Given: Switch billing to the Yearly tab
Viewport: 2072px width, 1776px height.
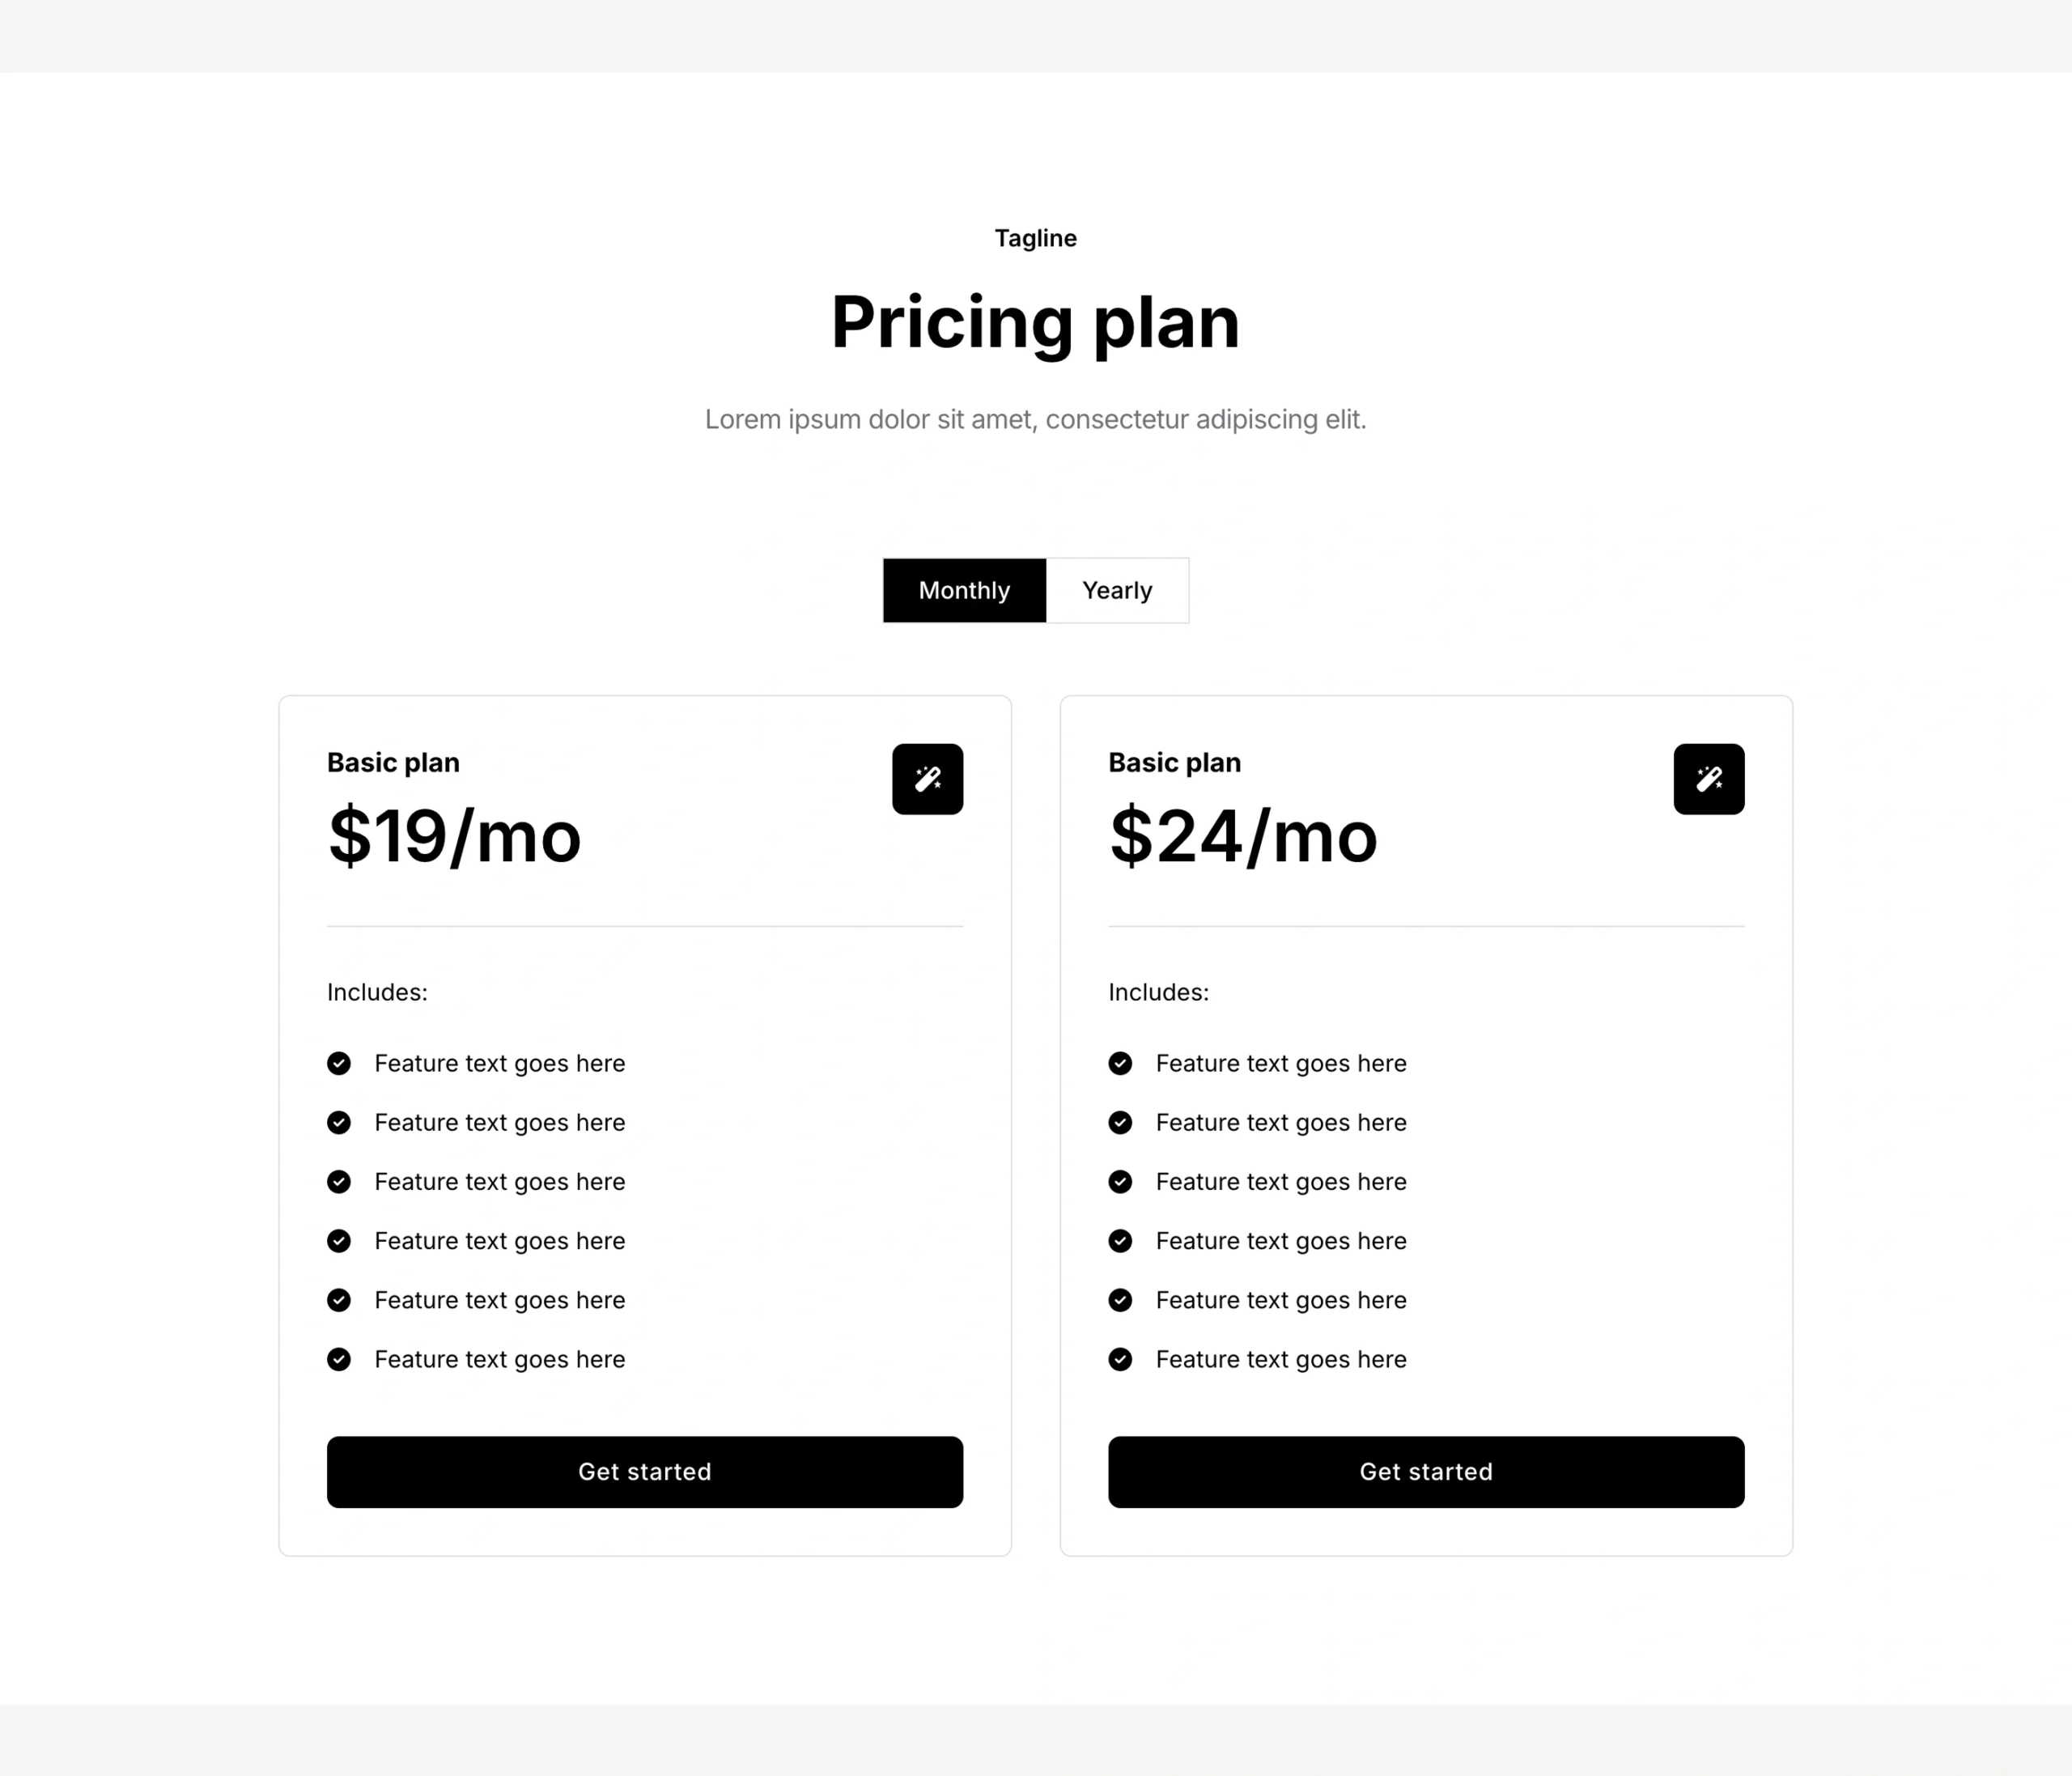Looking at the screenshot, I should click(1117, 591).
